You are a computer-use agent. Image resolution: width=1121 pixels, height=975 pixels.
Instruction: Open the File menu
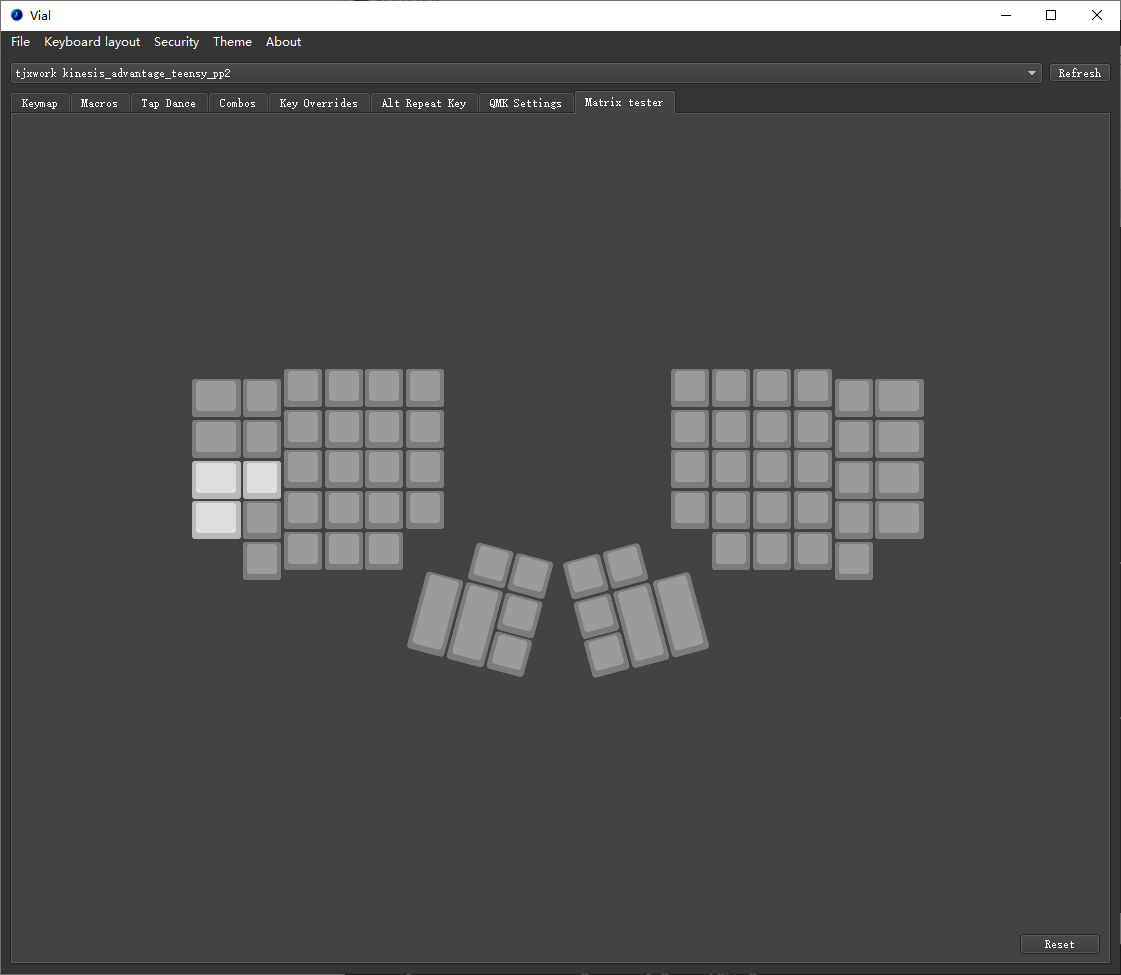click(x=21, y=42)
